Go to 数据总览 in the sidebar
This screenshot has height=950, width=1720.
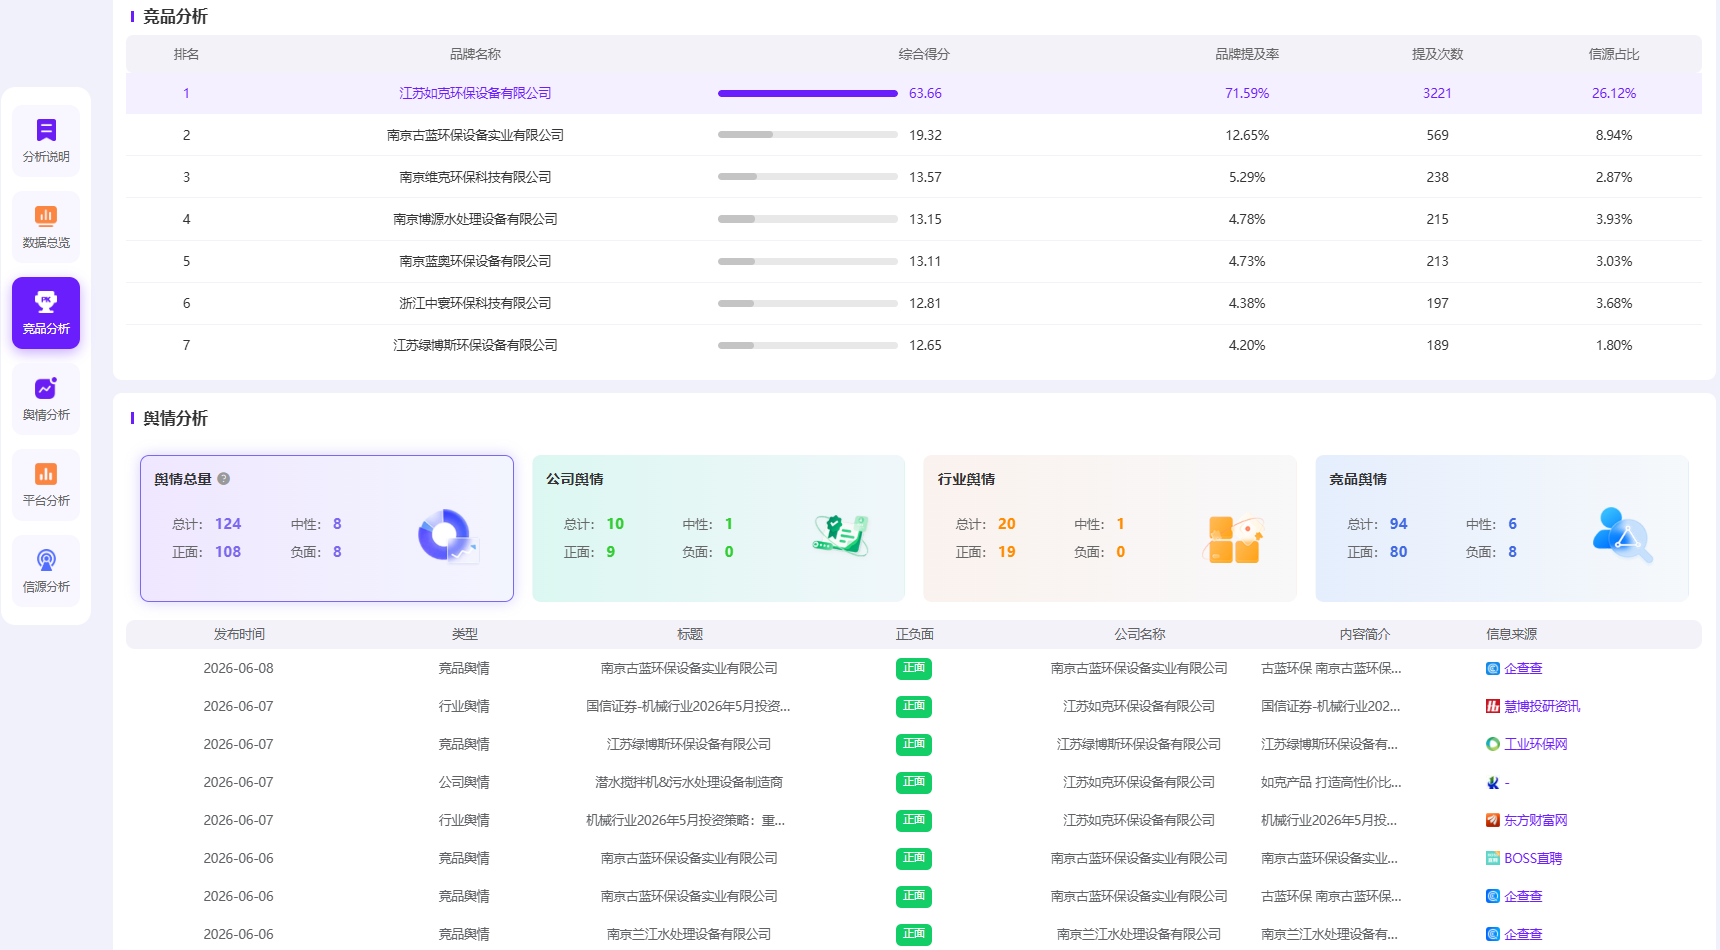coord(46,227)
